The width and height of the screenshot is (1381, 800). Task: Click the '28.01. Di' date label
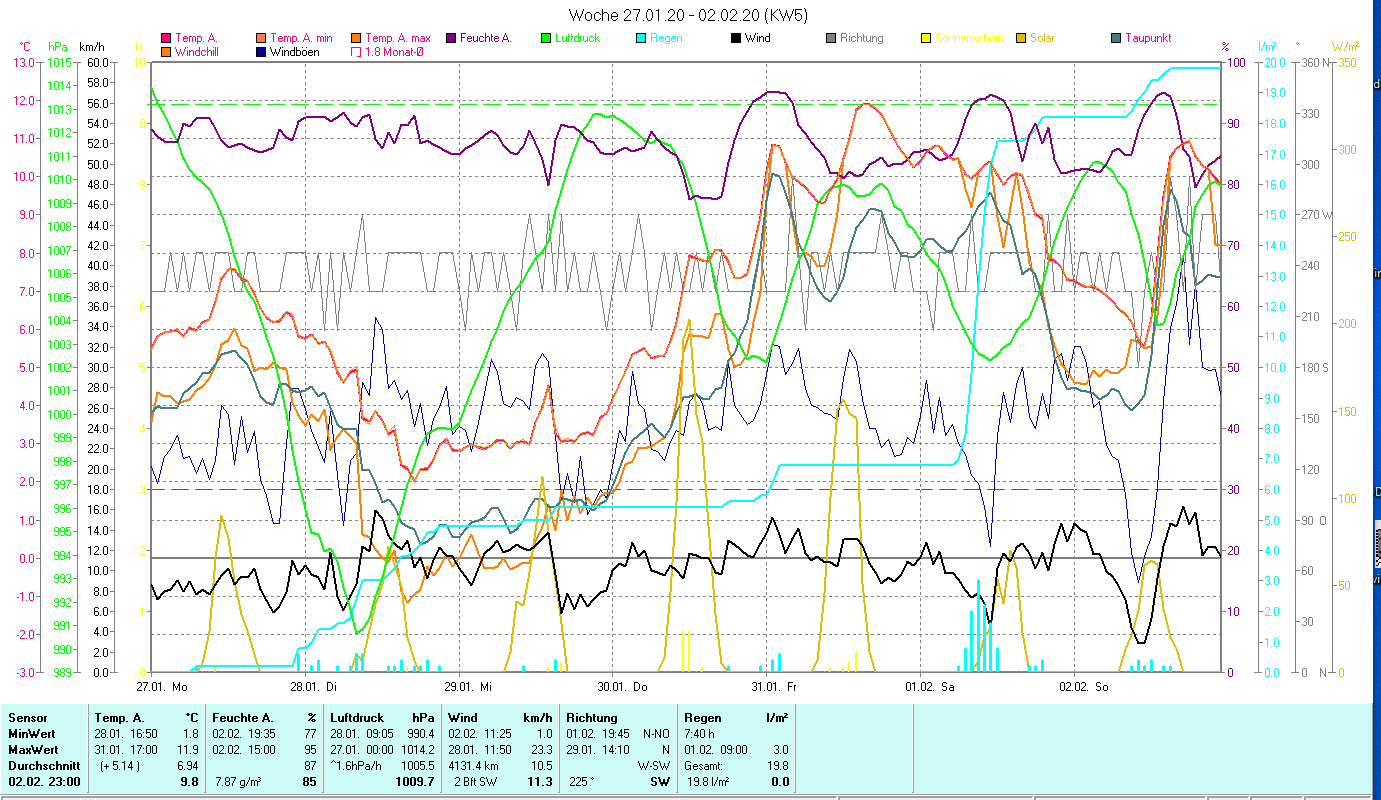[314, 687]
